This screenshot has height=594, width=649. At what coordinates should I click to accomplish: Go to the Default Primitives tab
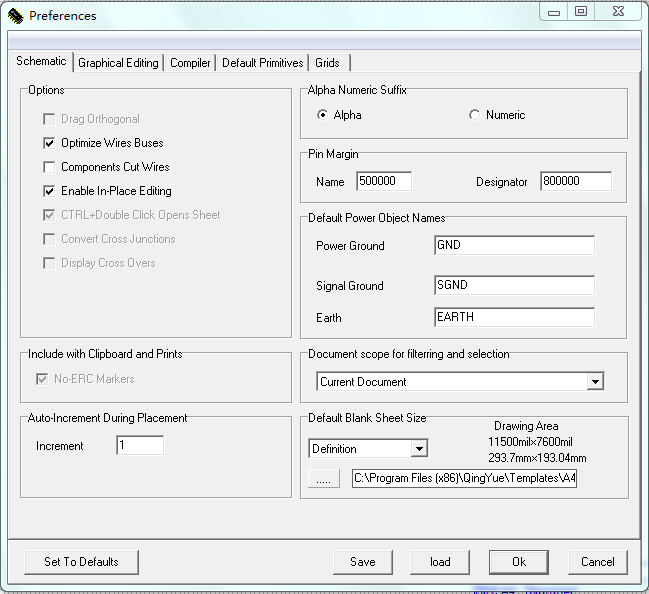(262, 63)
